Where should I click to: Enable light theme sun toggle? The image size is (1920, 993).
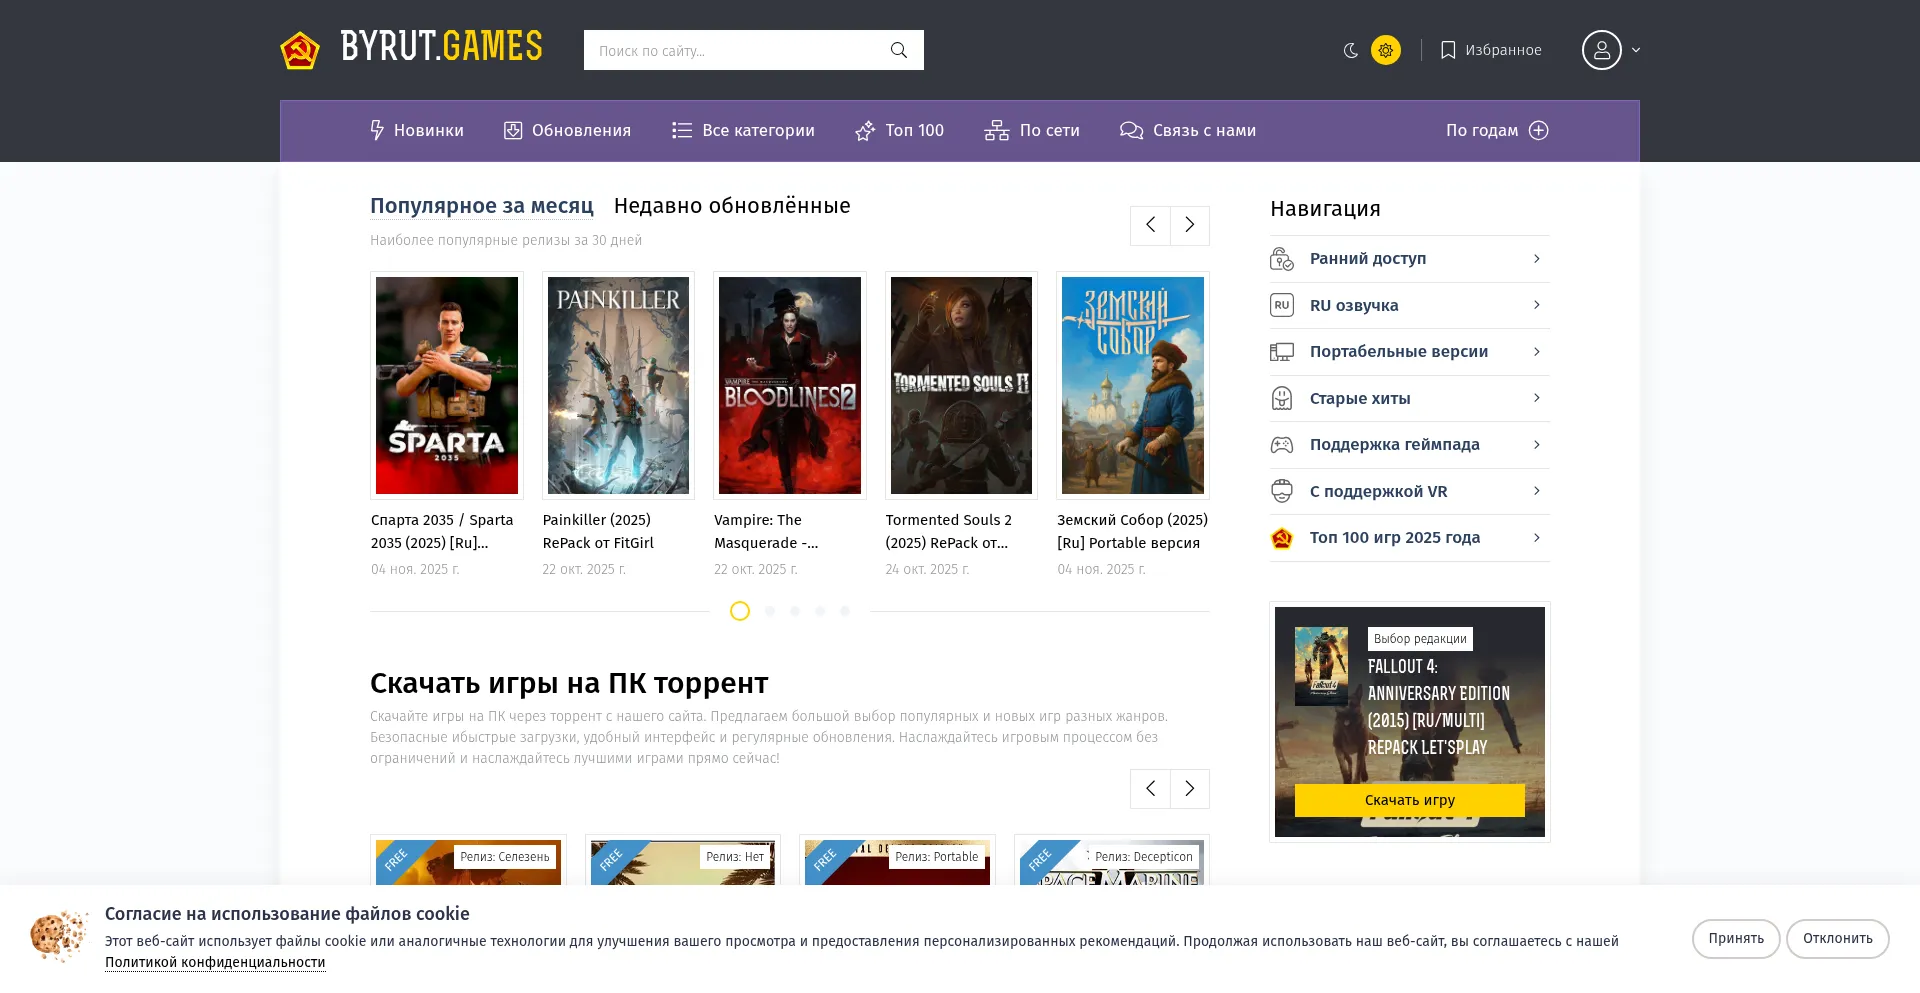[x=1385, y=50]
